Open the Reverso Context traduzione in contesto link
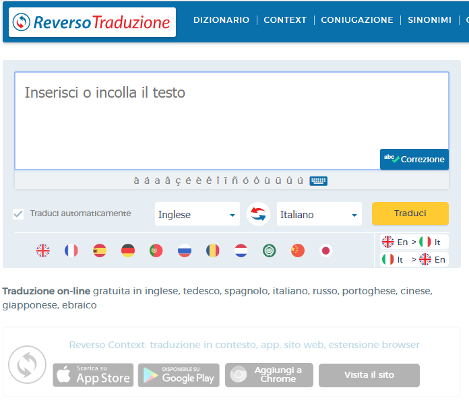Screen dimensions: 469x400 click(244, 344)
